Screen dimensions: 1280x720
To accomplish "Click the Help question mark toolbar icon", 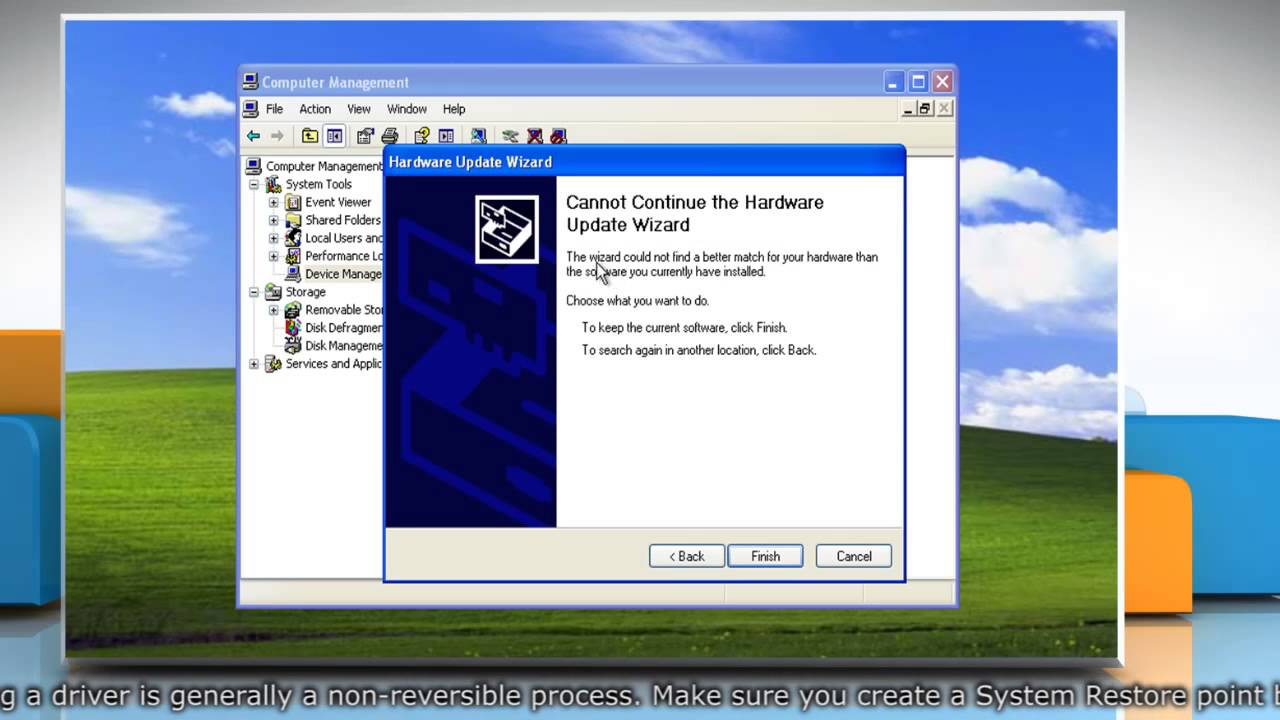I will [422, 136].
